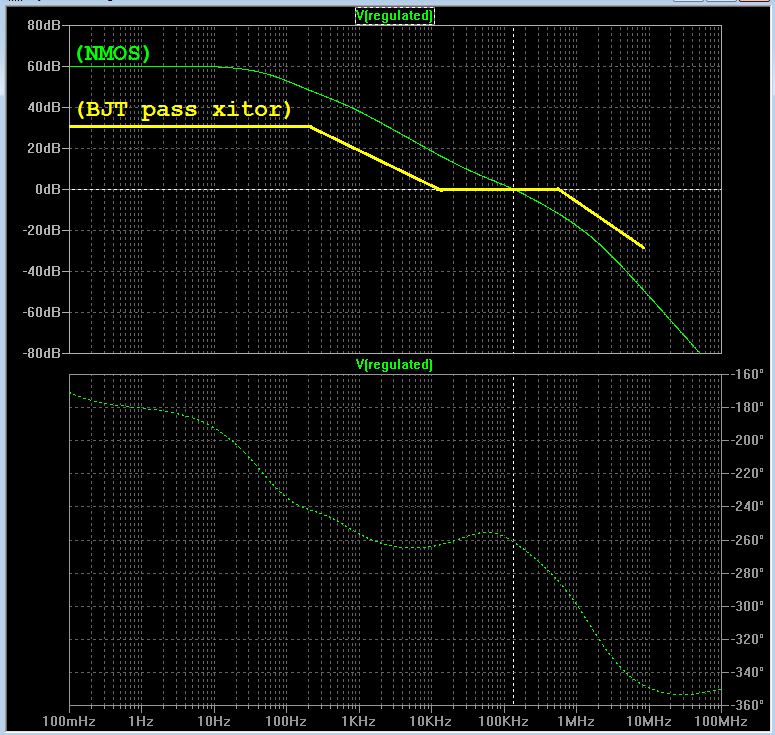
Task: Click the -60dB magnitude axis label
Action: [42, 312]
